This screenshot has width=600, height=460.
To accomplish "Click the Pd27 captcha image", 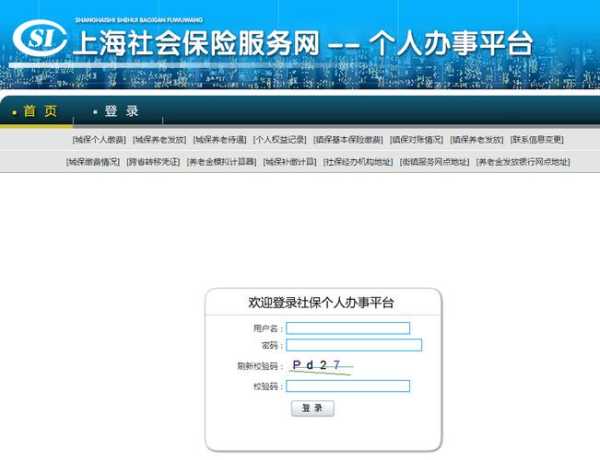I will [x=321, y=366].
